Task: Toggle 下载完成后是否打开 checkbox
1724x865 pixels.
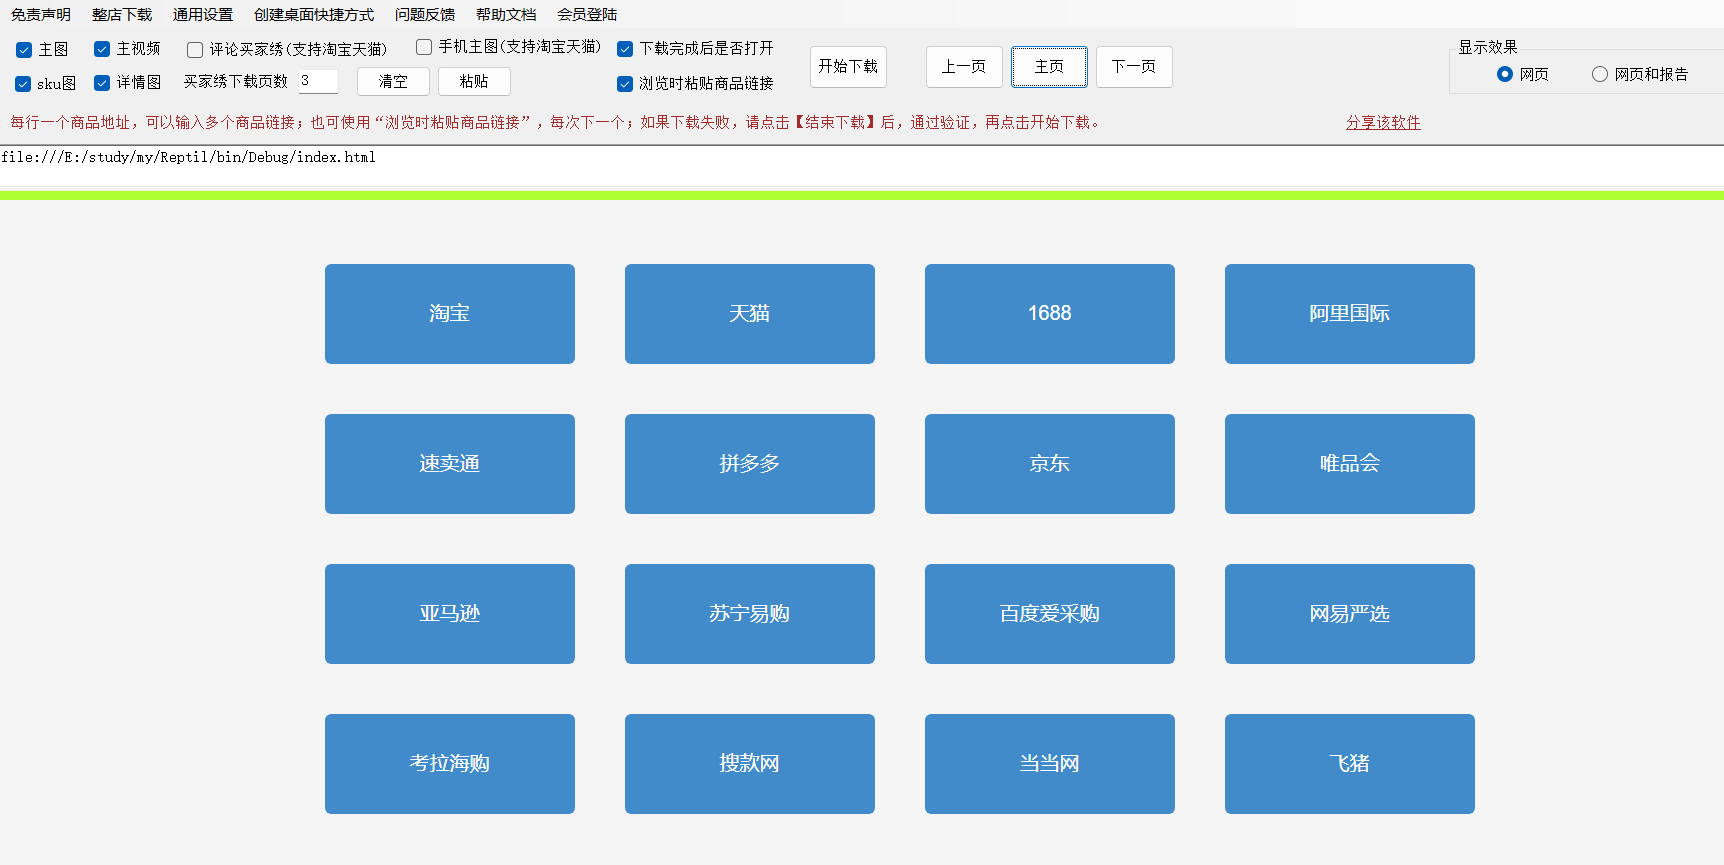Action: (625, 49)
